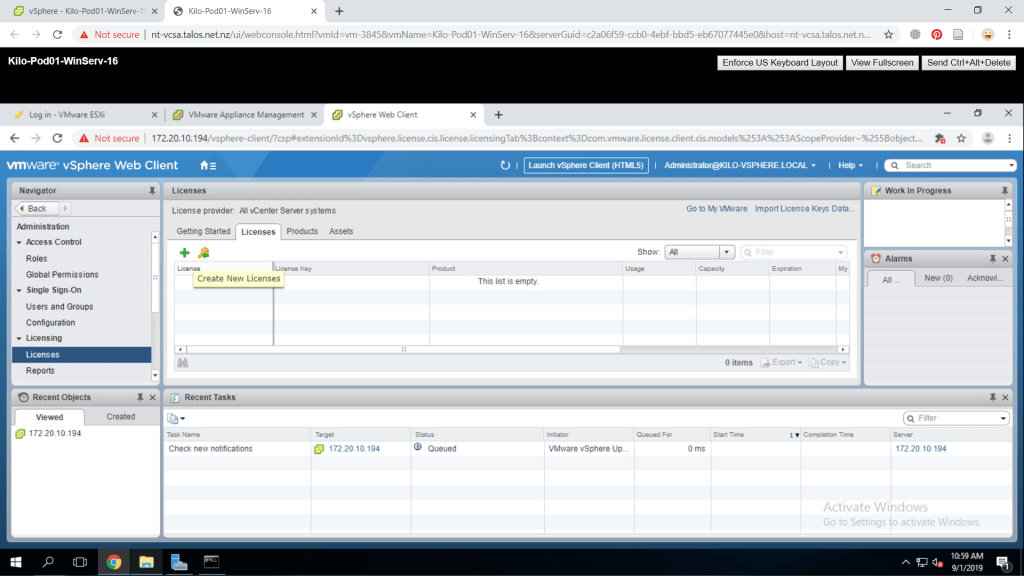The width and height of the screenshot is (1024, 576).
Task: Open File Explorer from the Windows taskbar
Action: click(x=146, y=562)
